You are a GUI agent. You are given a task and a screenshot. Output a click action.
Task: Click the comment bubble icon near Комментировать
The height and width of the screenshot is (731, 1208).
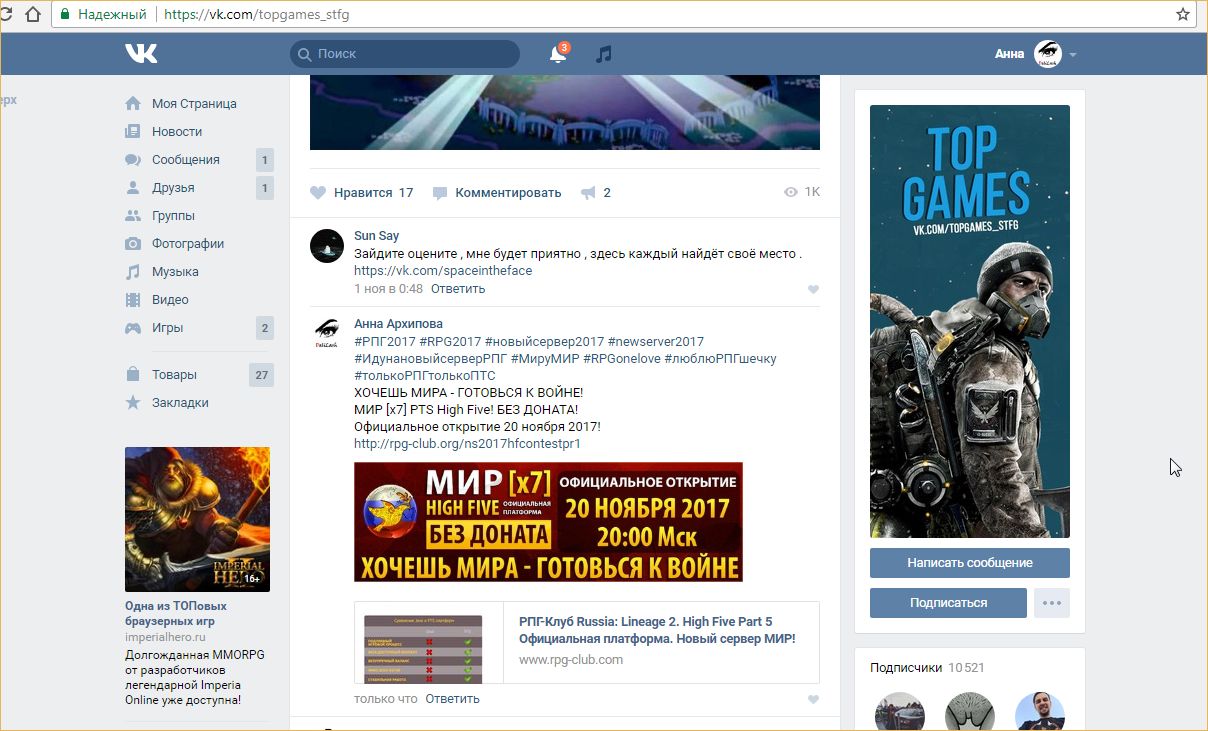tap(440, 193)
